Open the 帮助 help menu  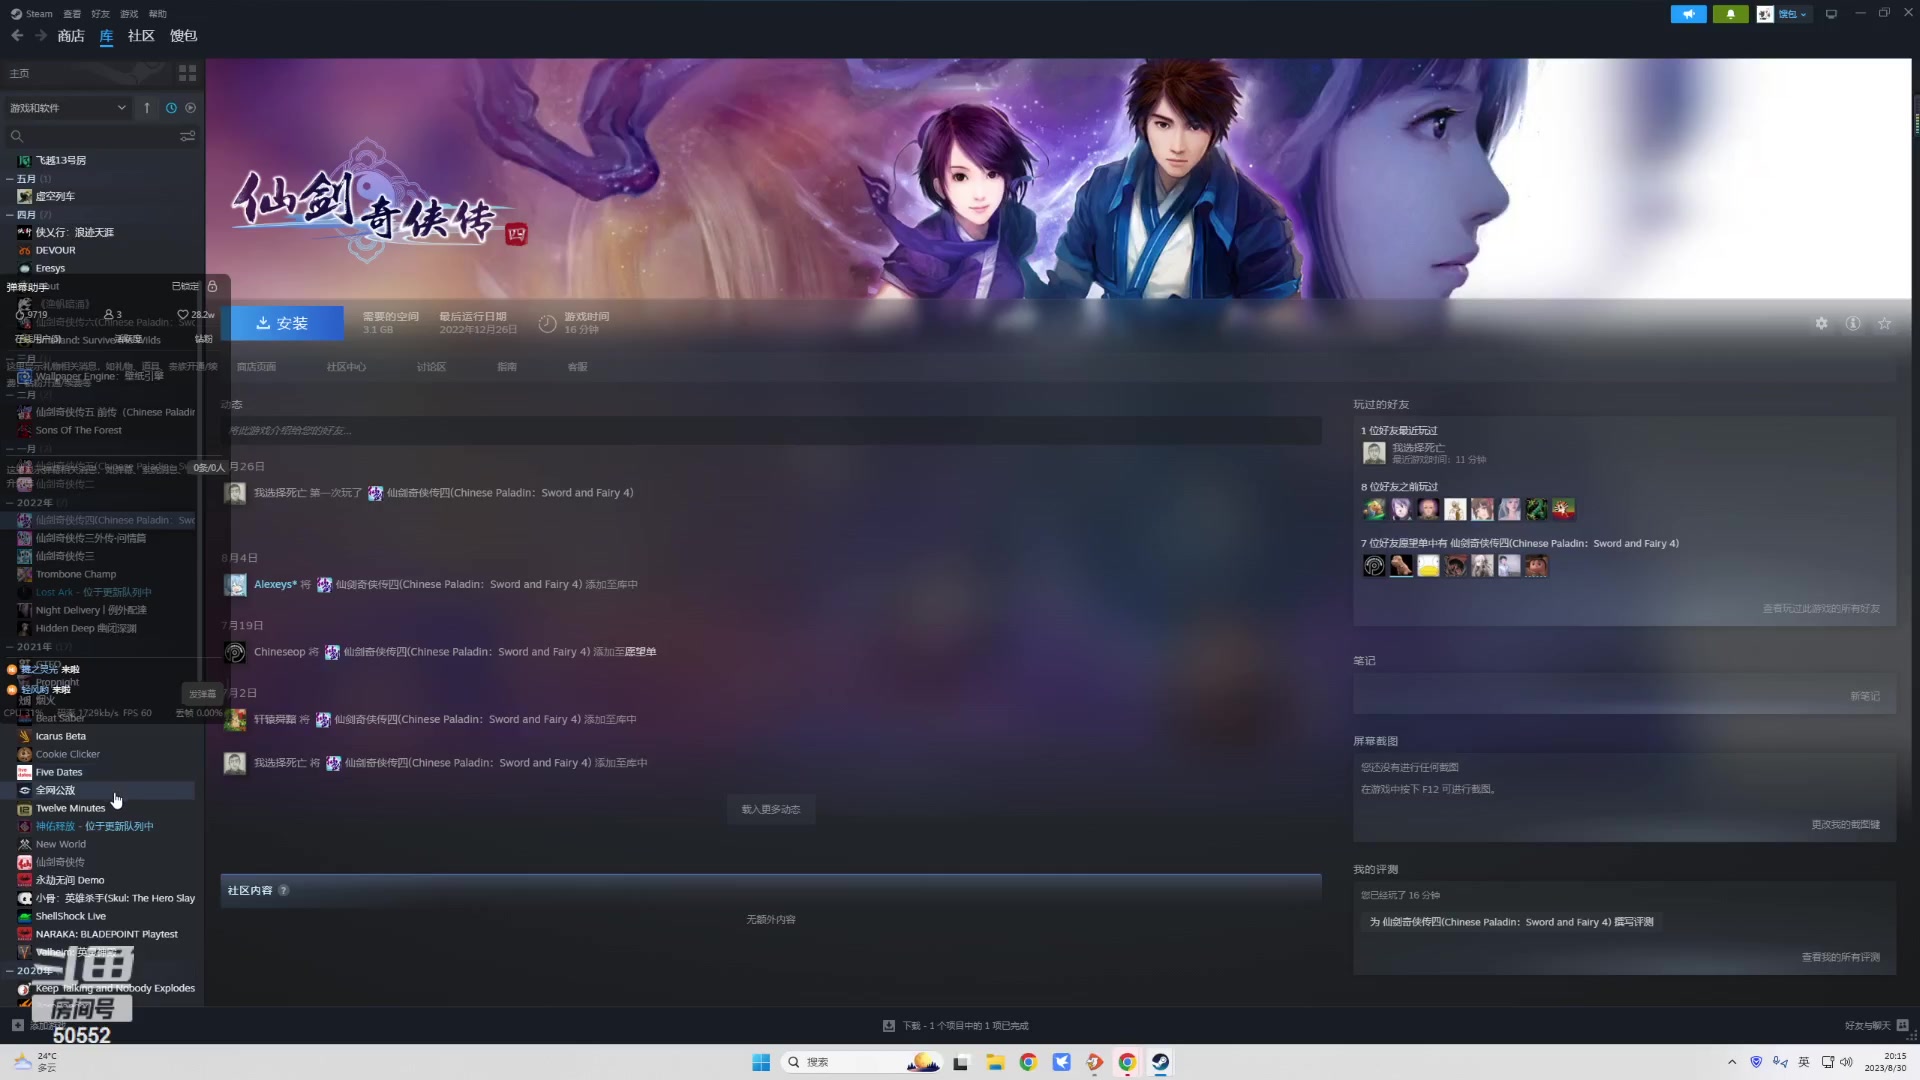tap(158, 14)
